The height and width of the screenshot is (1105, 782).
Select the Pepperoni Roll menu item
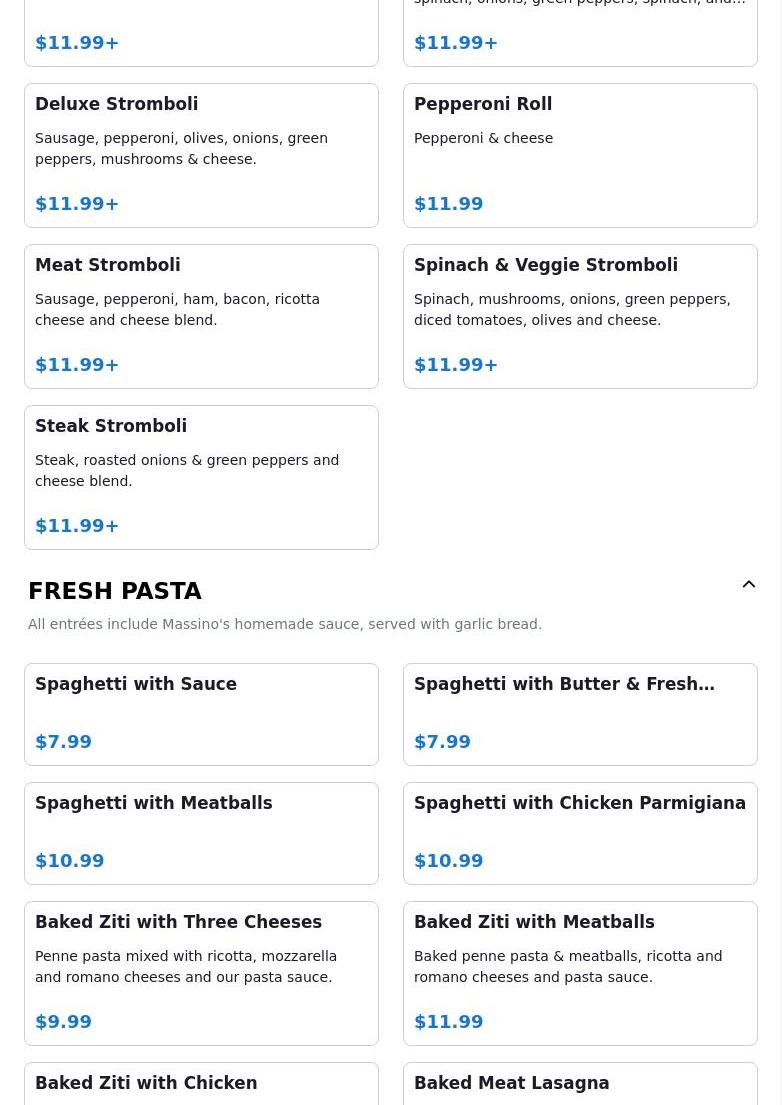pos(581,156)
